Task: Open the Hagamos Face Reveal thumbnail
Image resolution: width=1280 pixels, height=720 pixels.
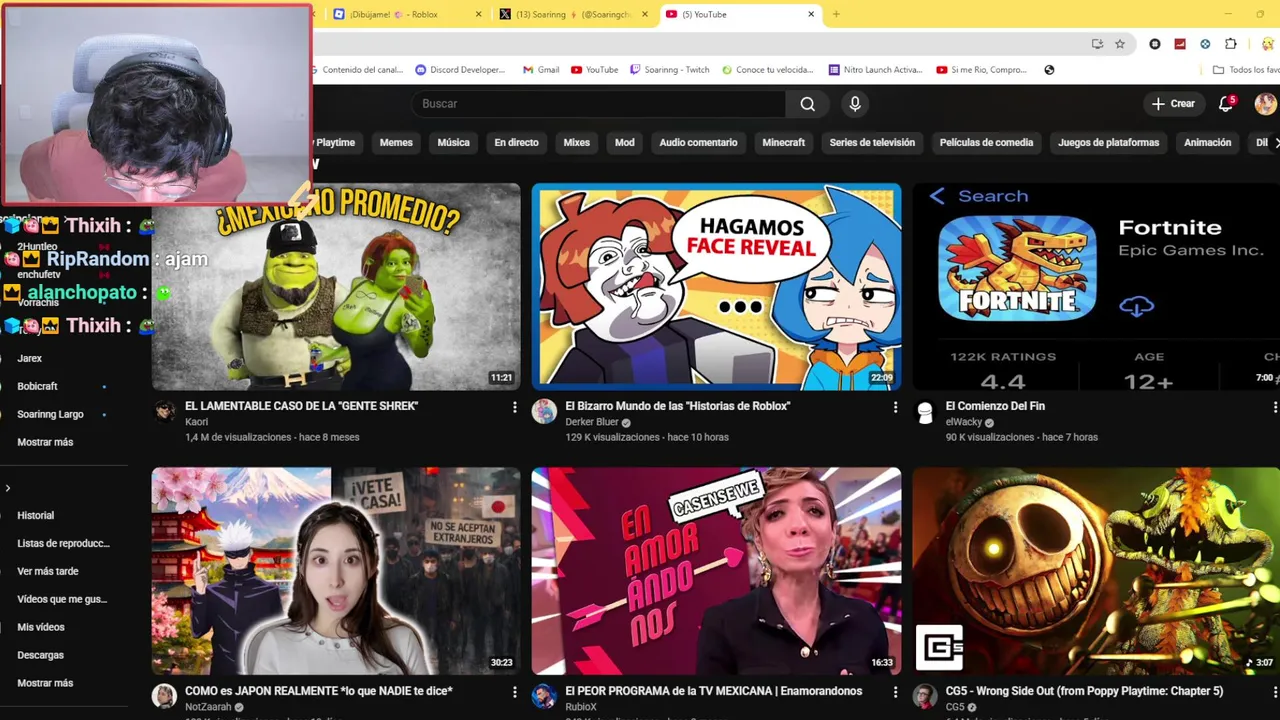Action: click(x=716, y=286)
